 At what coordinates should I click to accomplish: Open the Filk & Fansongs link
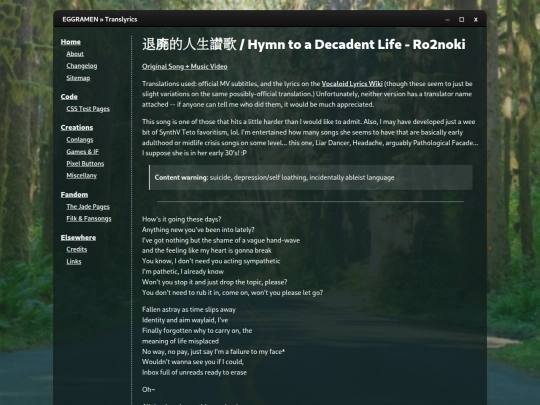[x=89, y=219]
